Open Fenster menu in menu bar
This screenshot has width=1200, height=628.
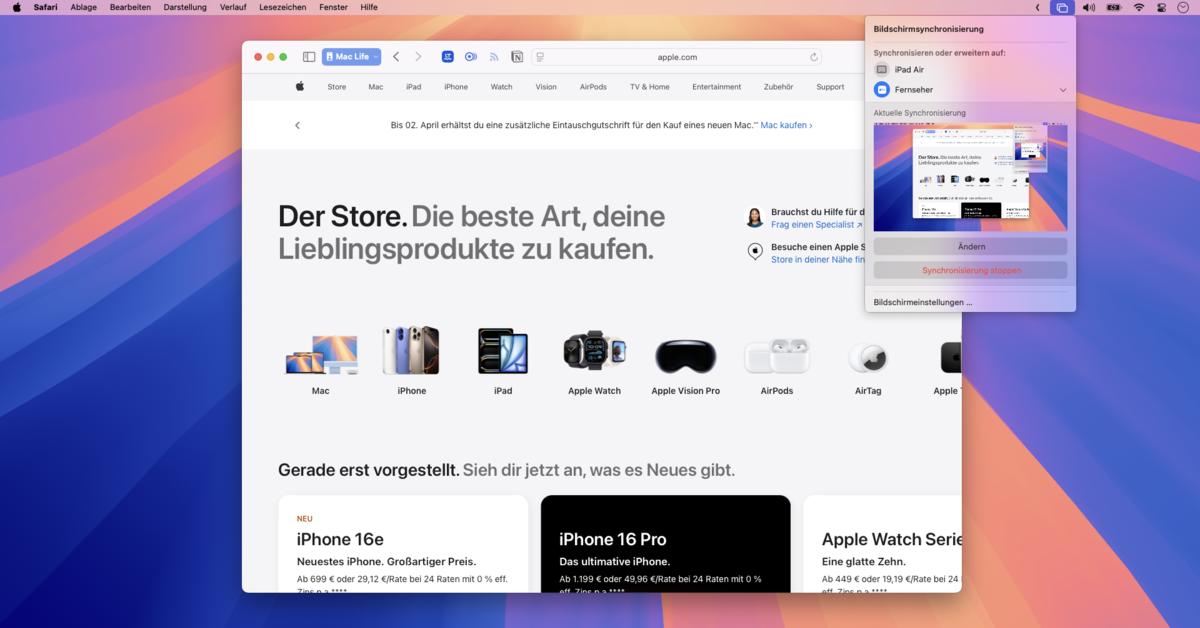click(x=334, y=7)
